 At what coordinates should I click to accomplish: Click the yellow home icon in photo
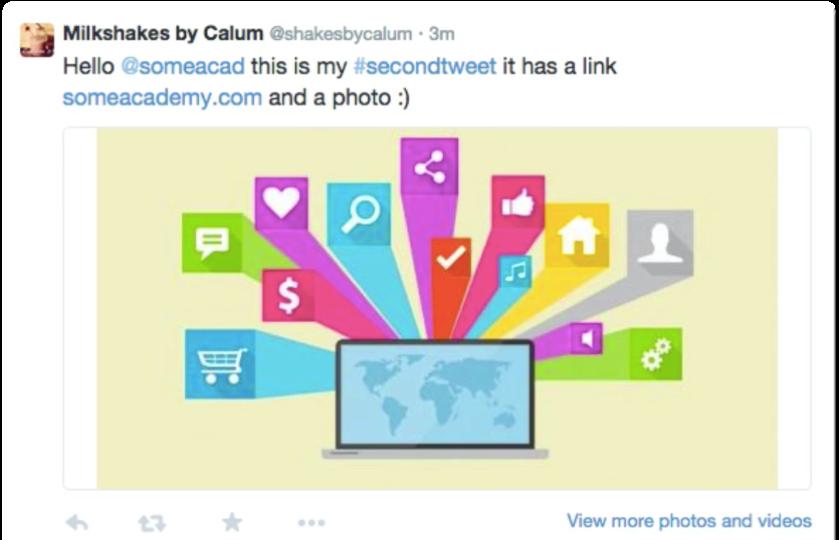coord(577,235)
